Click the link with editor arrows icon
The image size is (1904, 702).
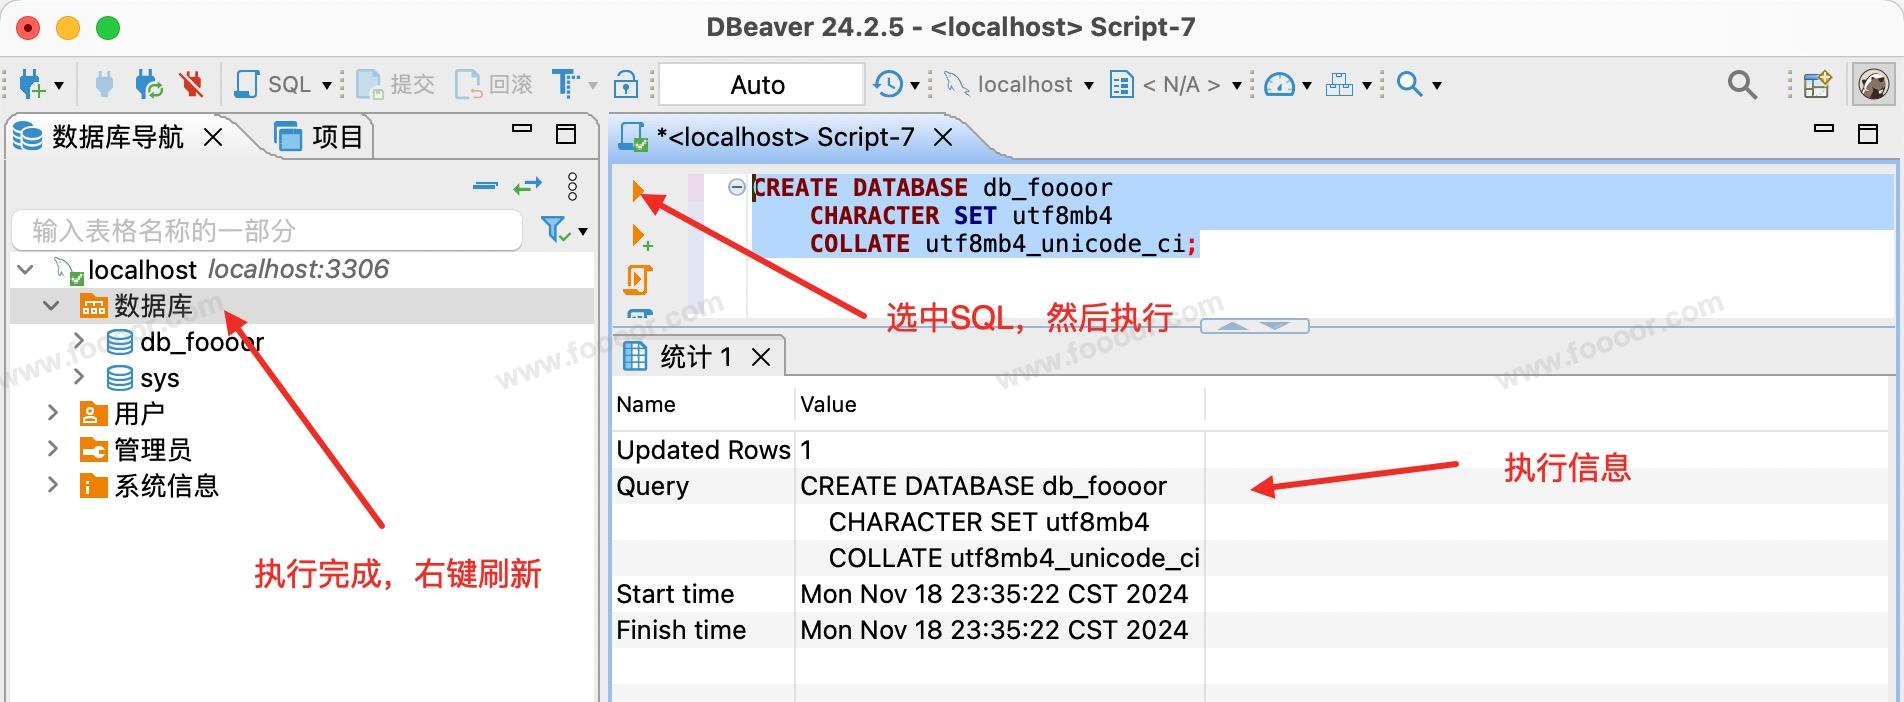click(527, 186)
